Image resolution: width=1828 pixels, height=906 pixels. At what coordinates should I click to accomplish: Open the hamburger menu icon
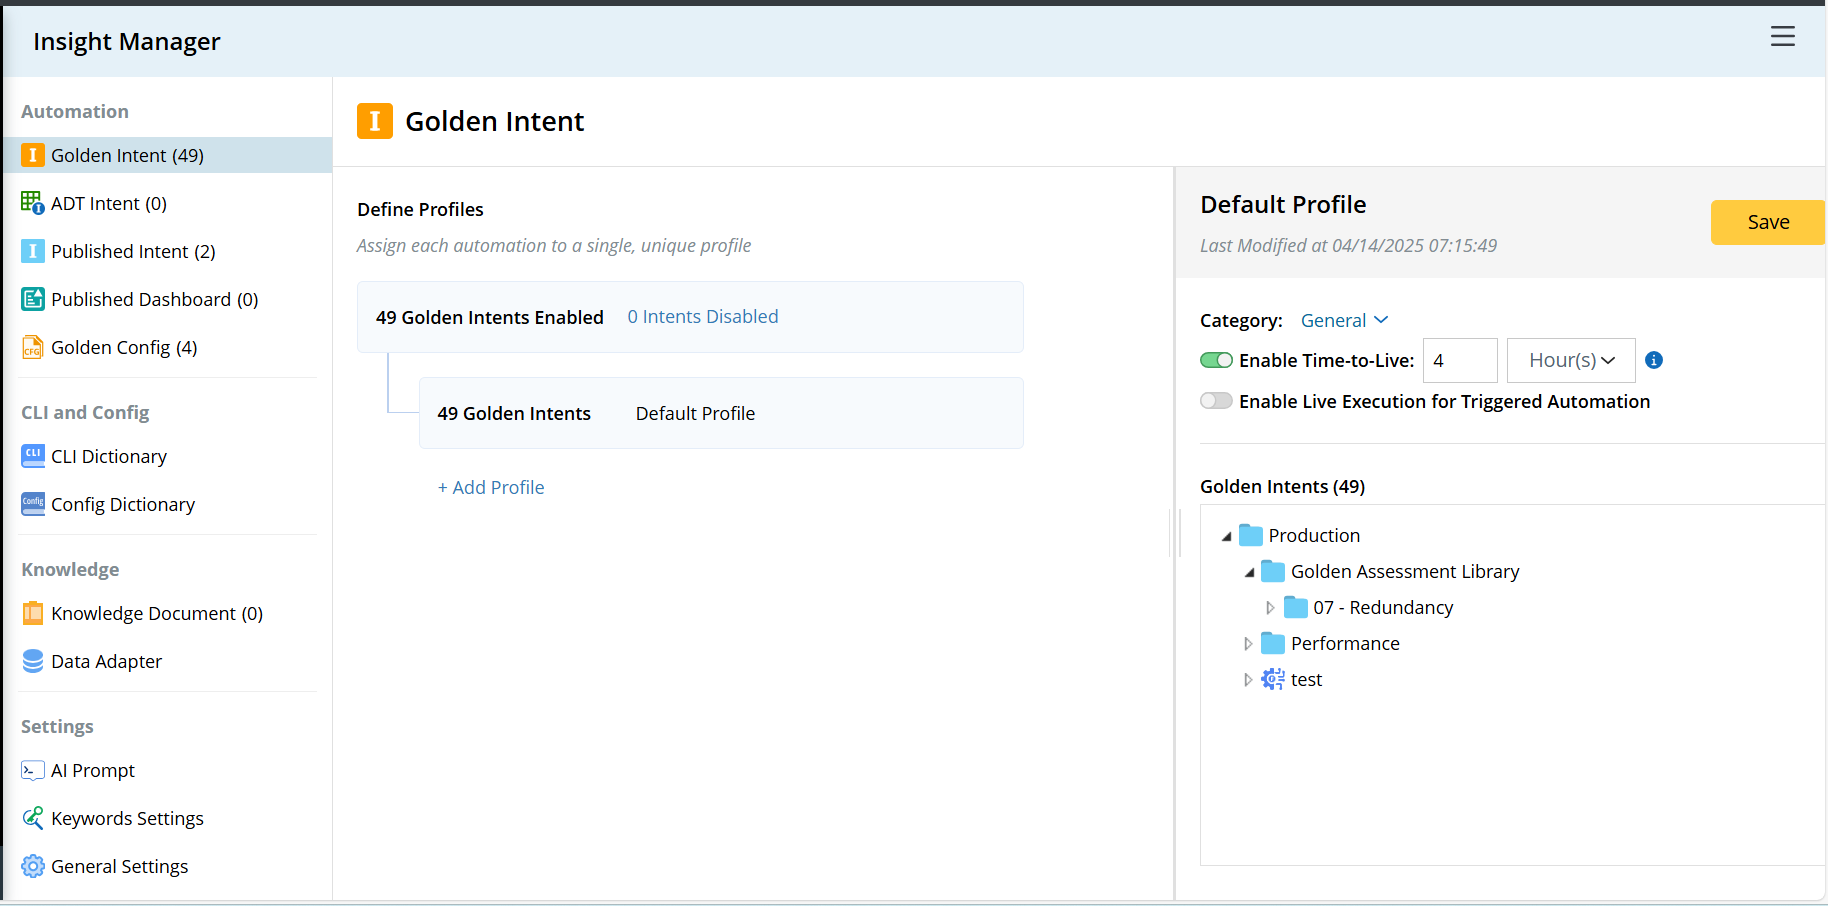(1782, 37)
